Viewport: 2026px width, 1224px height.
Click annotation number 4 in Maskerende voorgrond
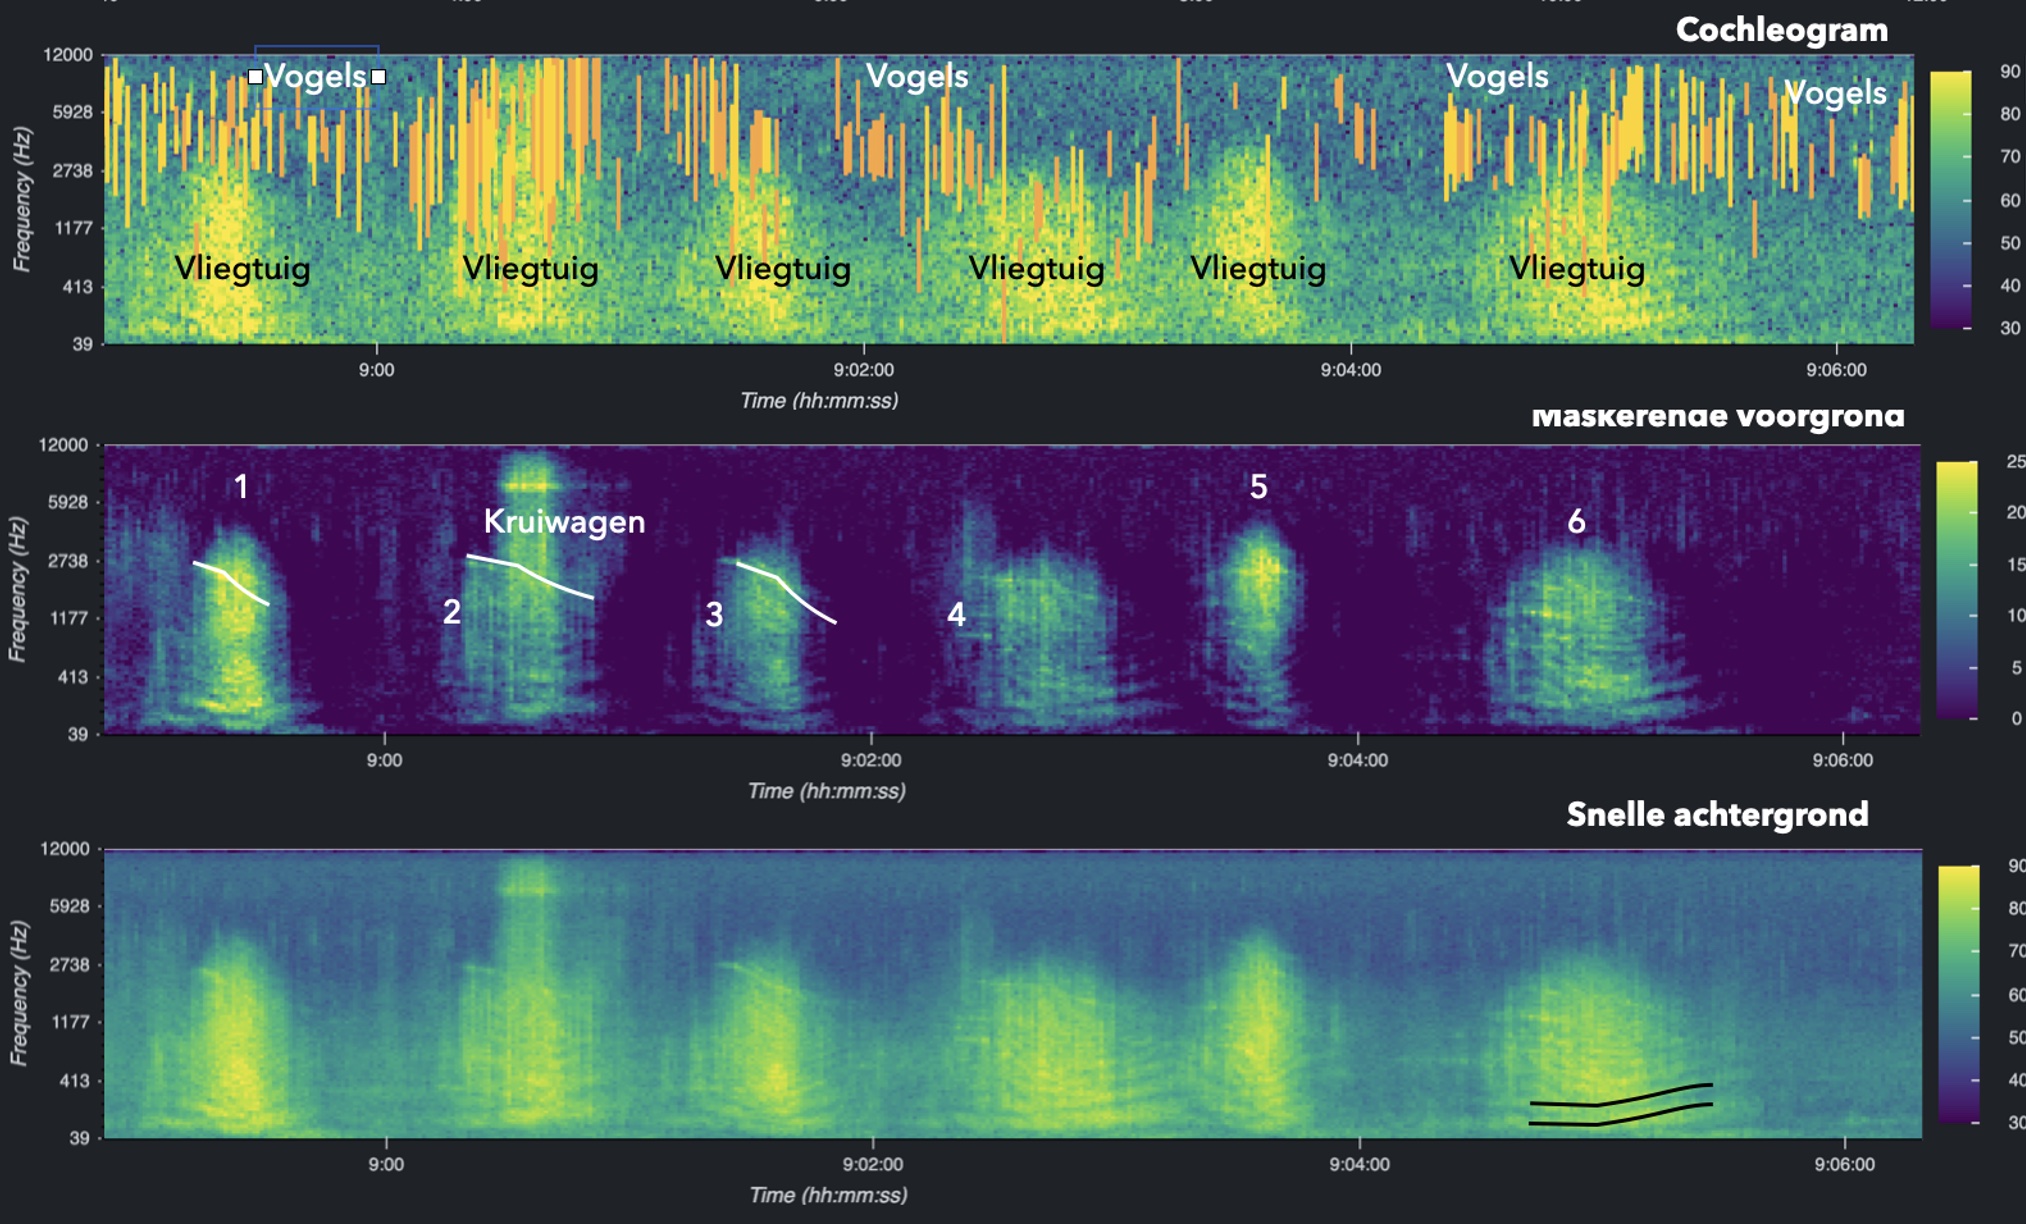(957, 614)
